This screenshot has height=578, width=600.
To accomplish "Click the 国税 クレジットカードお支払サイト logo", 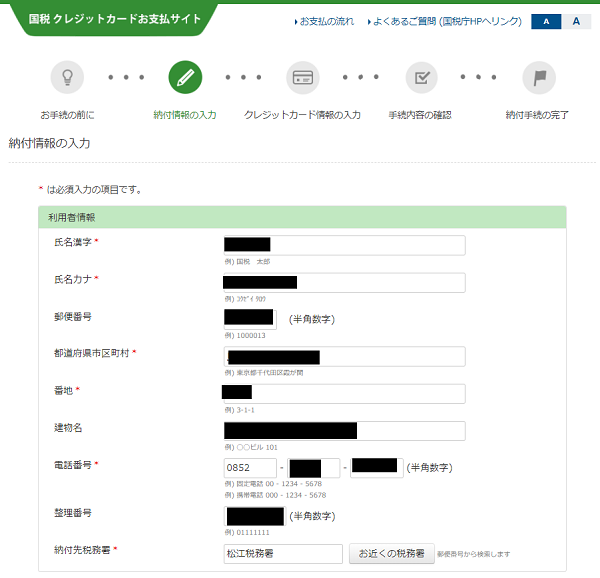I will pos(114,19).
